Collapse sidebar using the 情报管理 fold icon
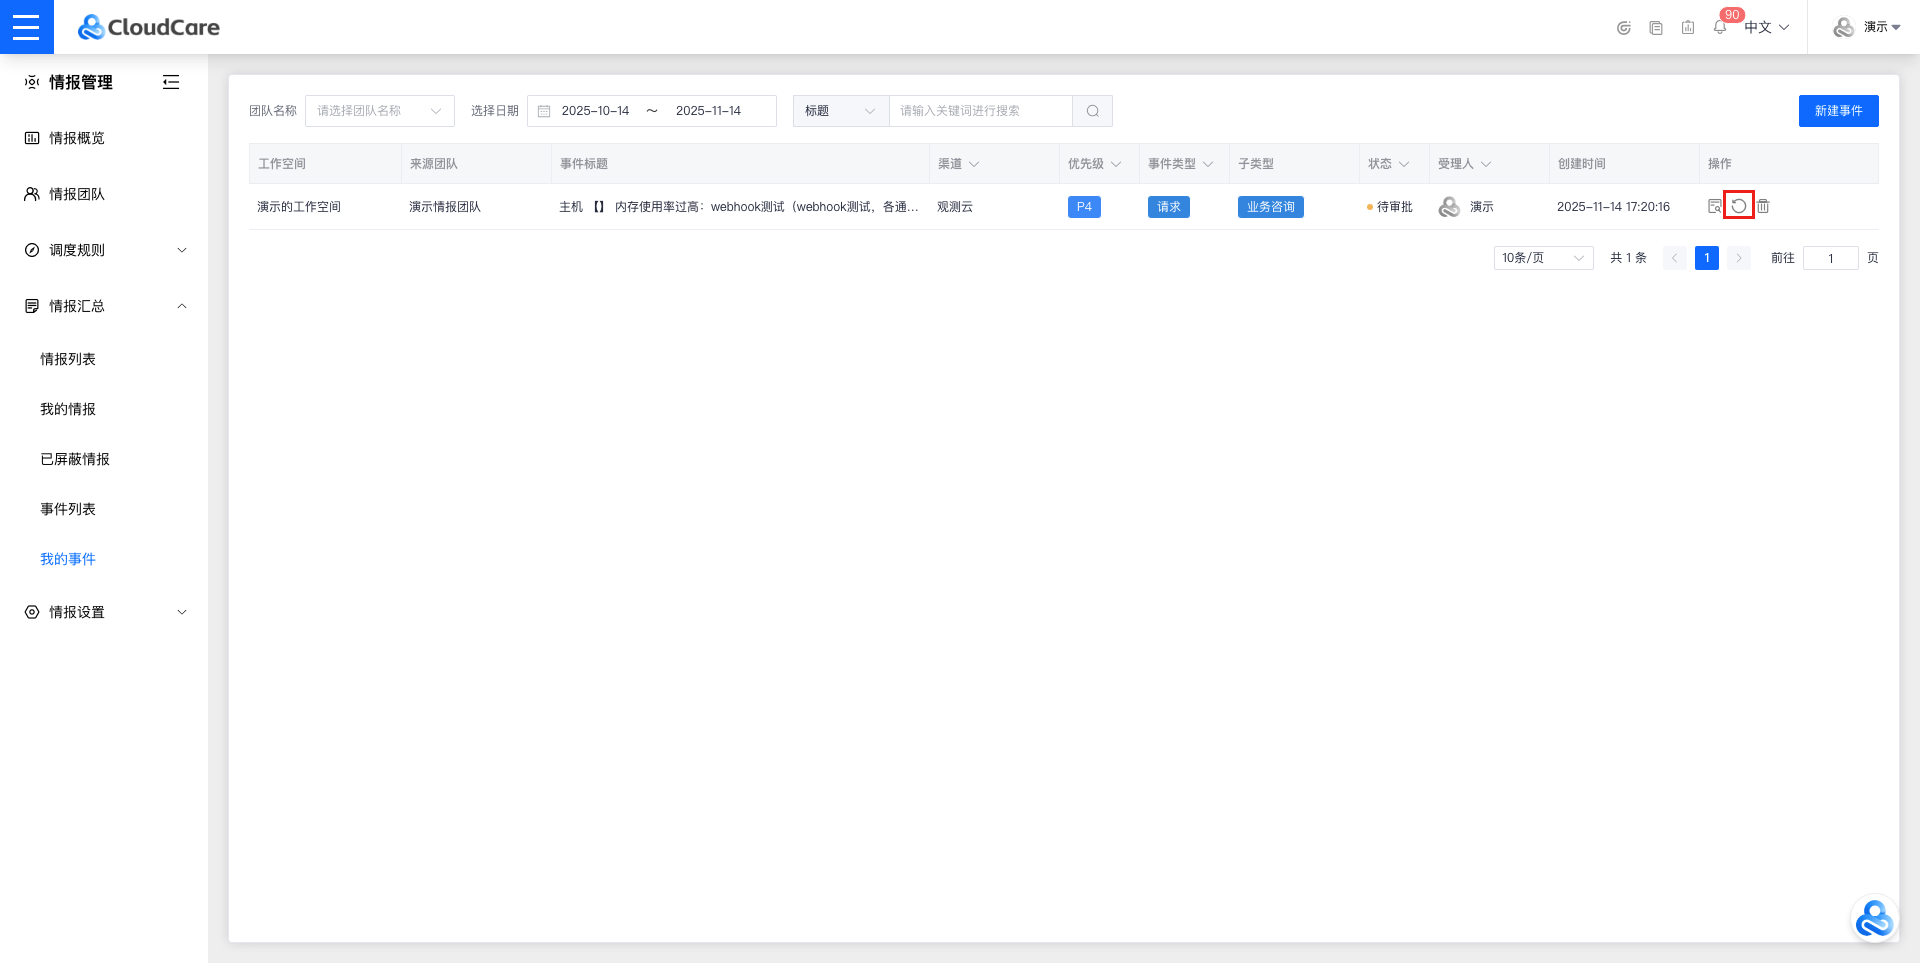Screen dimensions: 1920x963 pos(171,82)
